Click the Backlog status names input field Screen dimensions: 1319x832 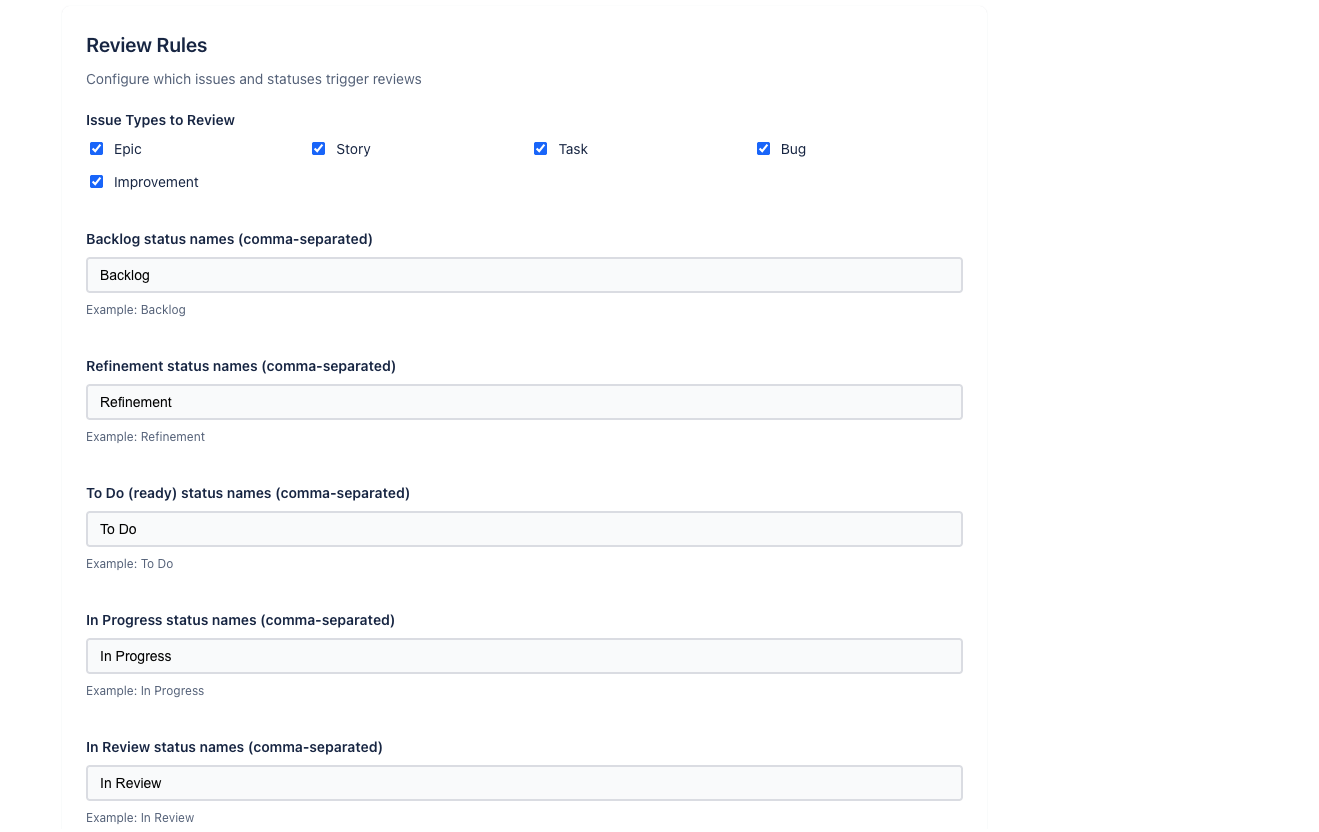[x=524, y=275]
